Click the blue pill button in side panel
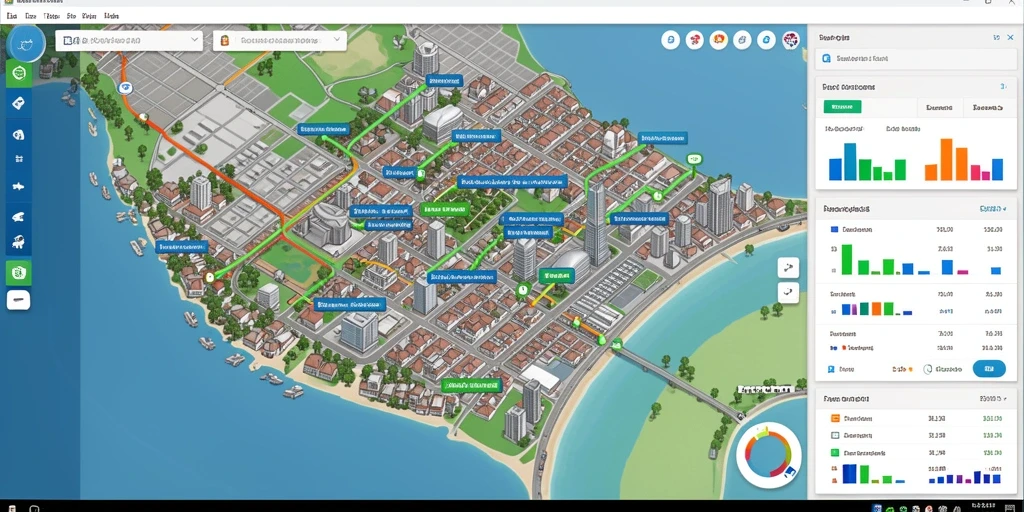This screenshot has height=512, width=1024. tap(989, 369)
